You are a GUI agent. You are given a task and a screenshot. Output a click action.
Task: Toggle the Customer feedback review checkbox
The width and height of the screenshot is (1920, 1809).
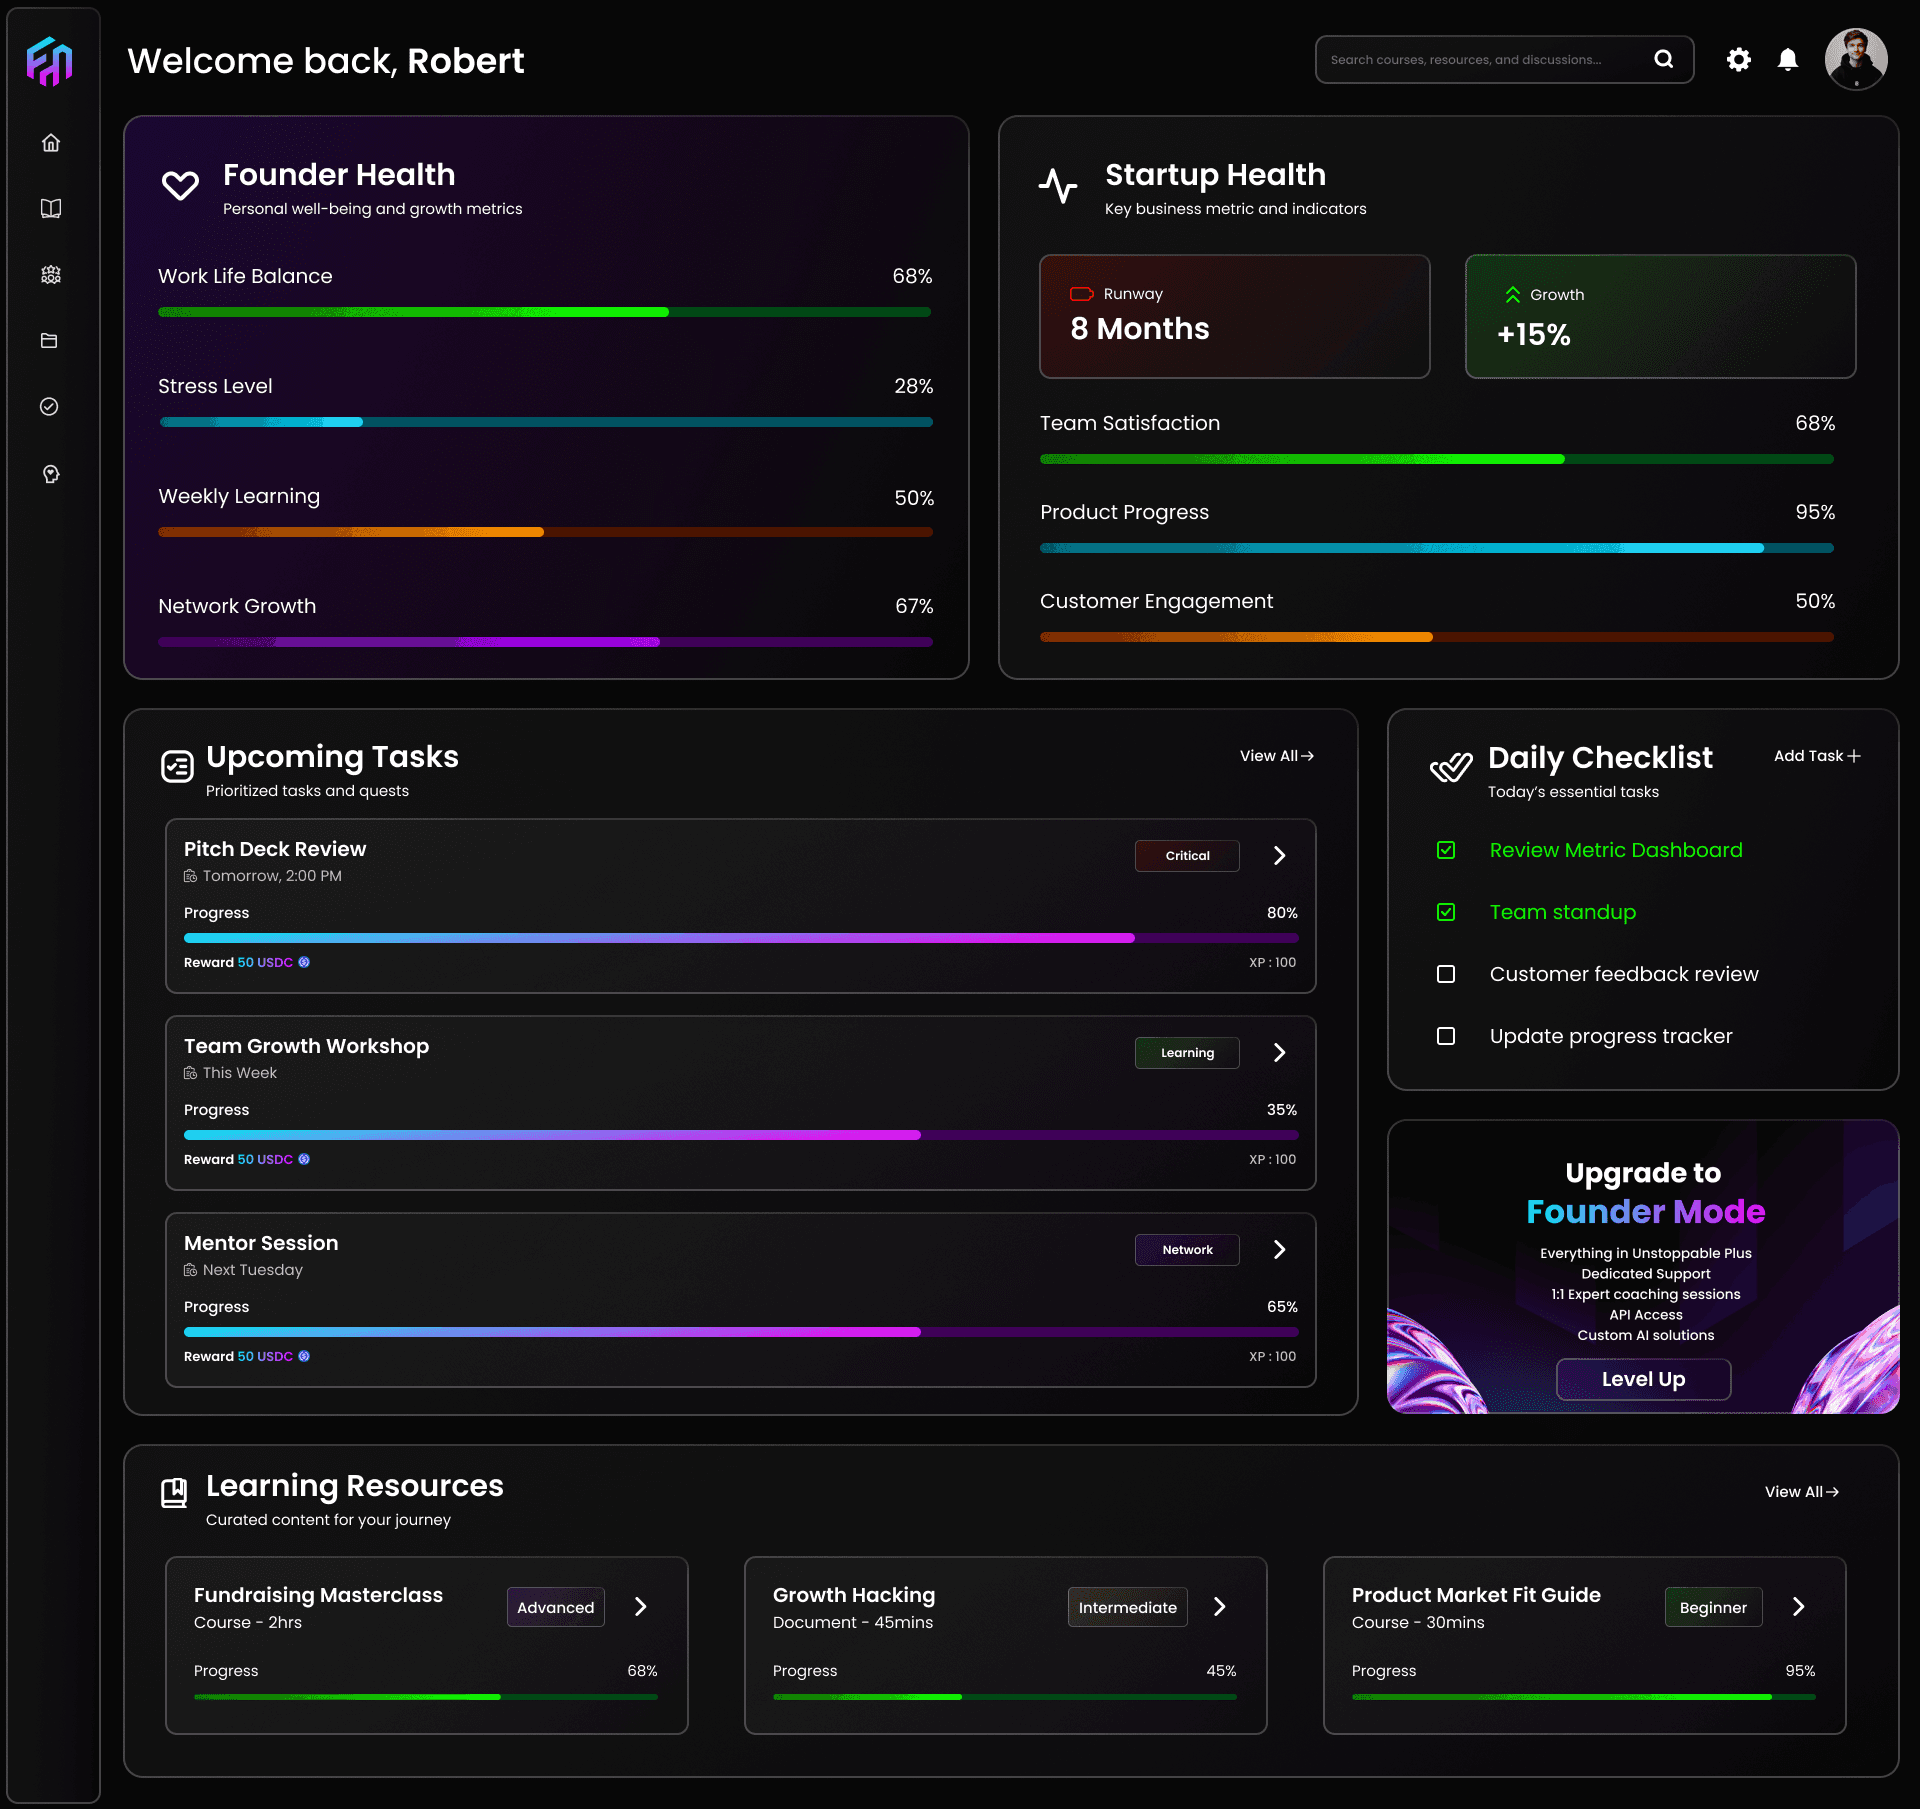coord(1446,973)
